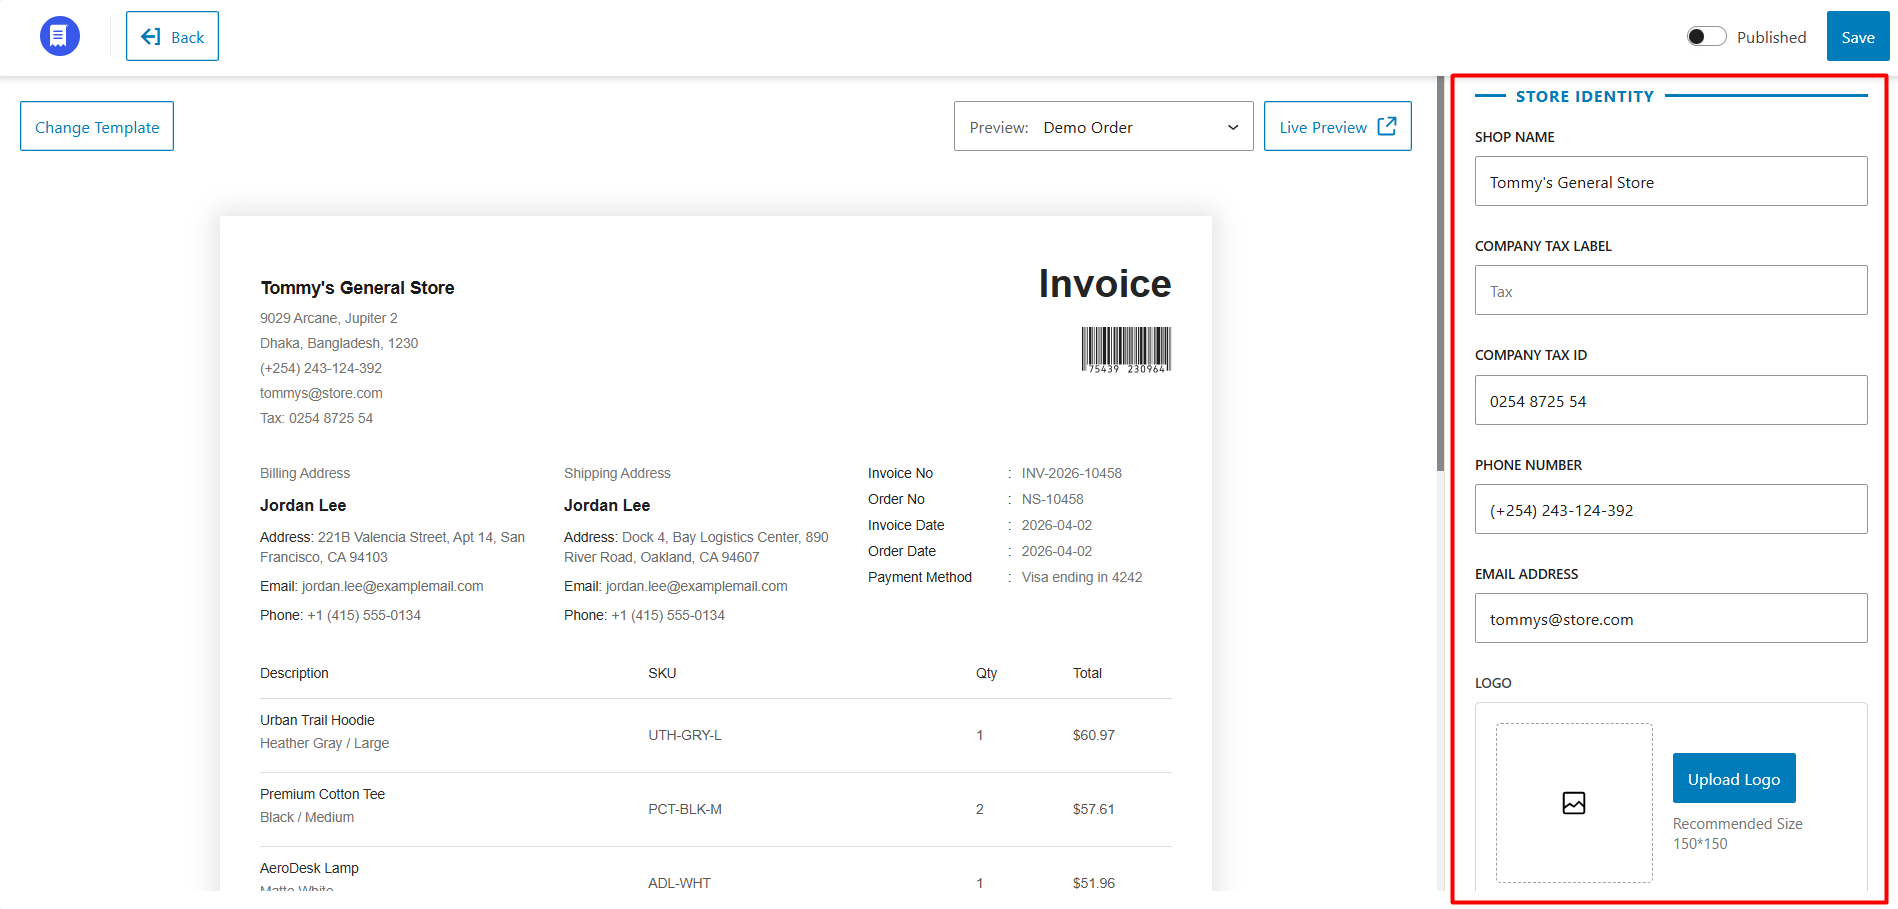Click the Invoice heading in preview
The image size is (1898, 909).
pyautogui.click(x=1105, y=284)
